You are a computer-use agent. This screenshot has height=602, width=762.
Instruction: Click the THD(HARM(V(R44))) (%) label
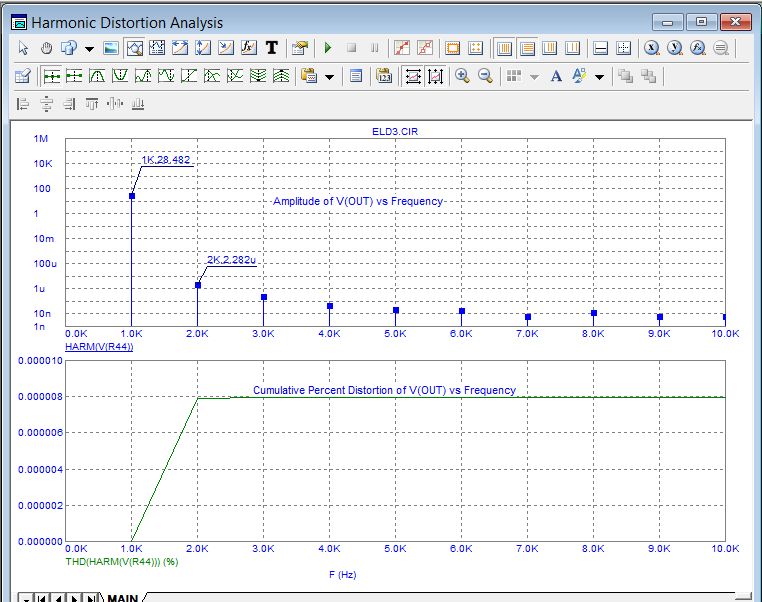pyautogui.click(x=122, y=562)
